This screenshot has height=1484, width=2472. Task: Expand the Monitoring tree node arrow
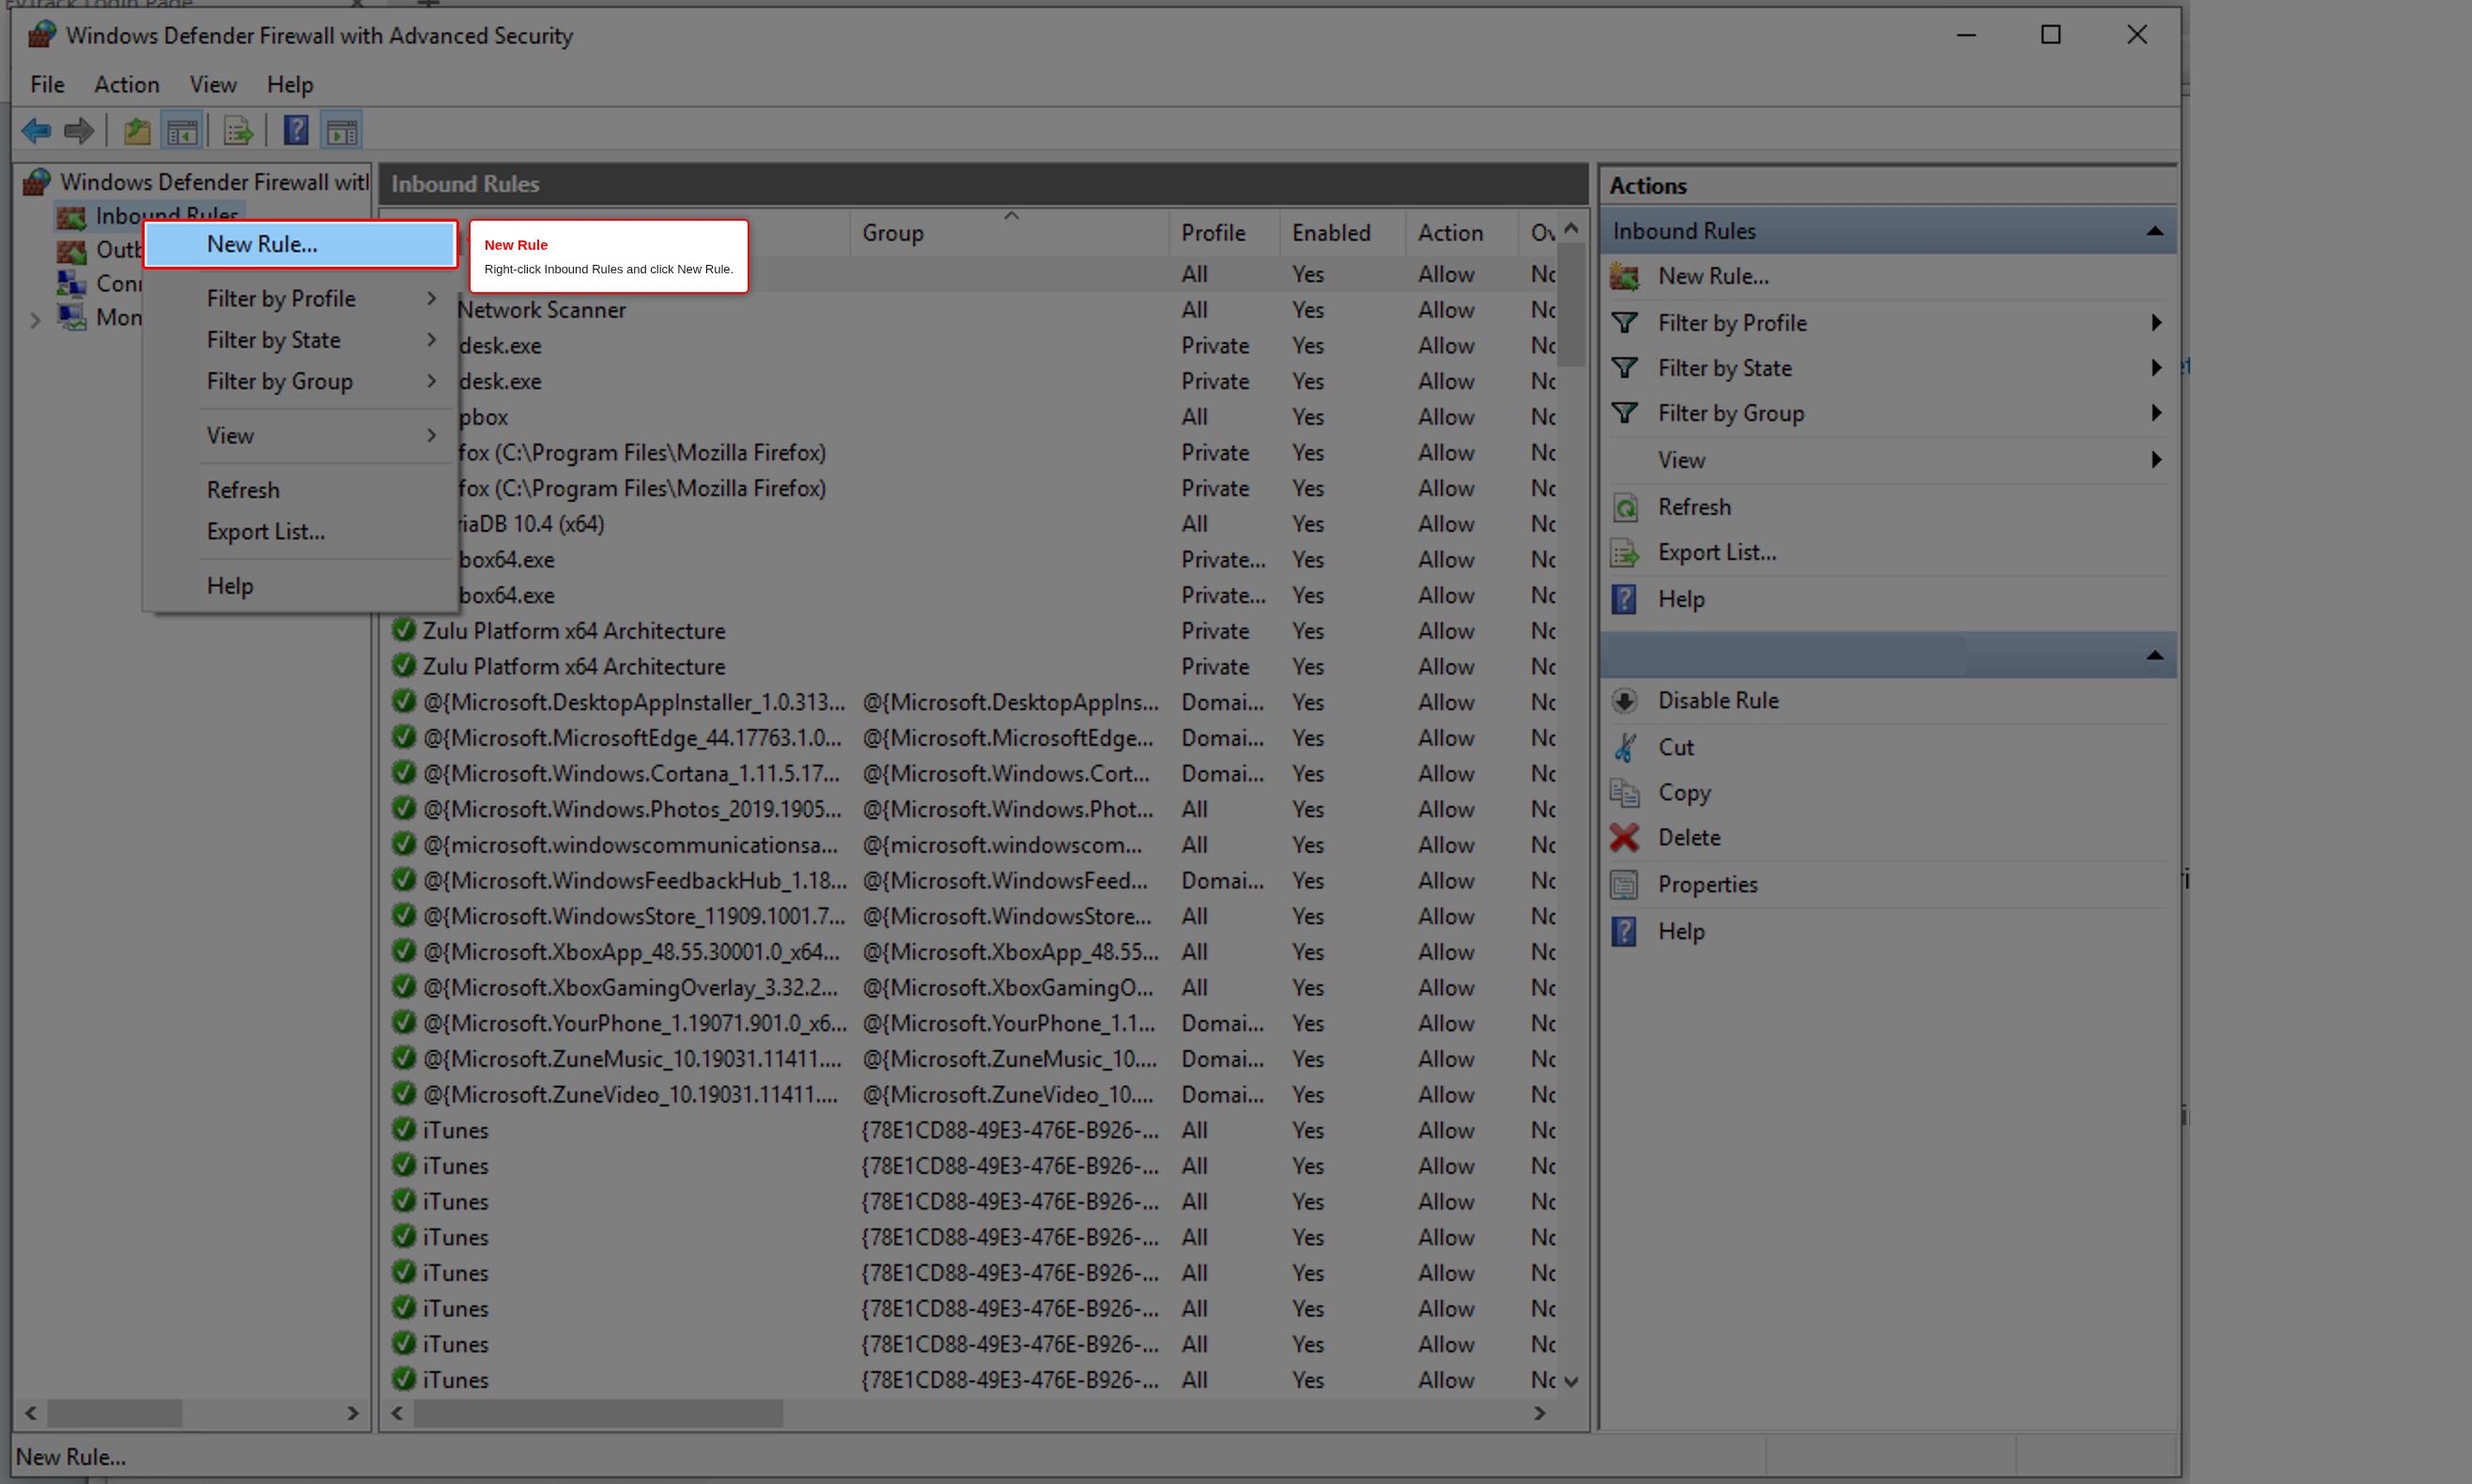click(35, 320)
